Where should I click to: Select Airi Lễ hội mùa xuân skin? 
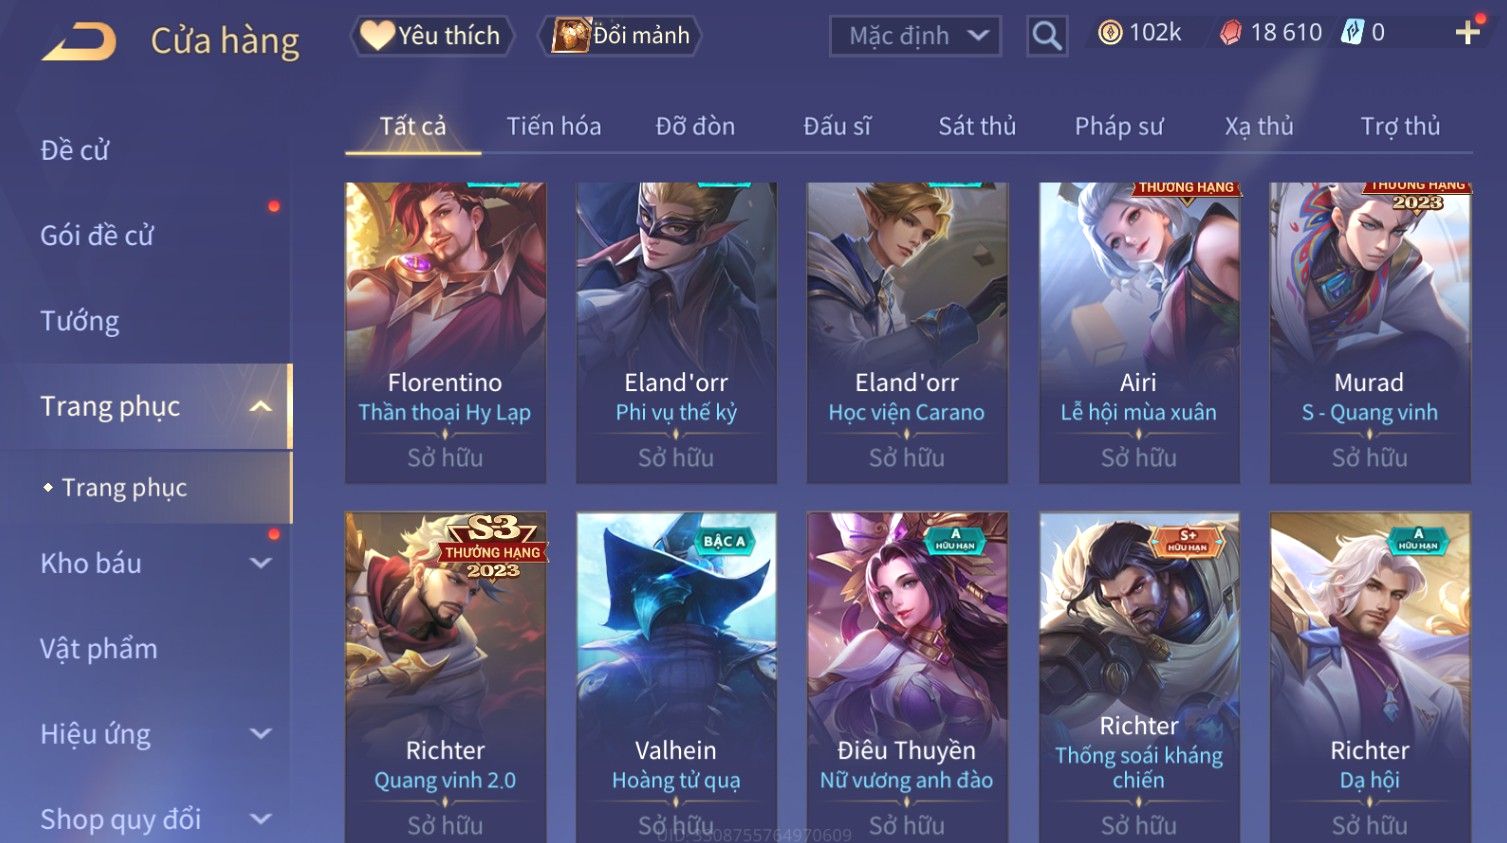pyautogui.click(x=1138, y=333)
